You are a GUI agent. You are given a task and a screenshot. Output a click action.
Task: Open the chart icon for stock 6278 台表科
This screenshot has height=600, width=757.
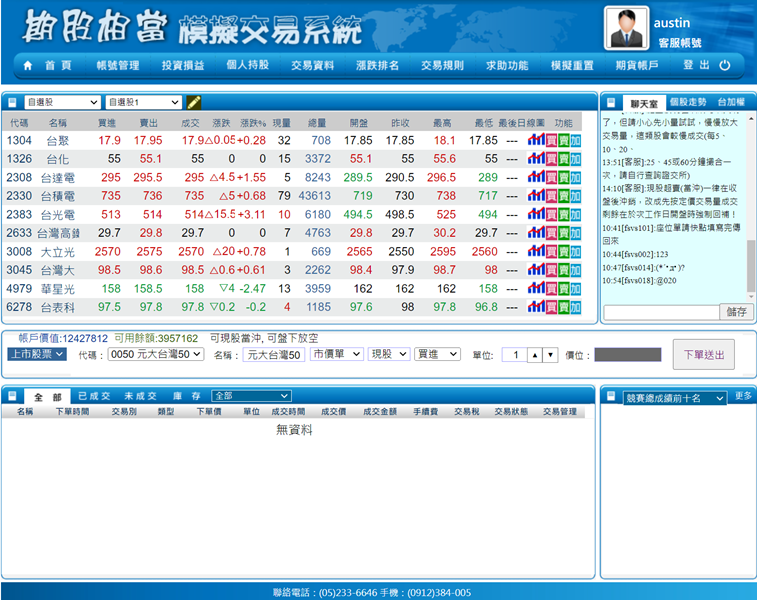(536, 307)
